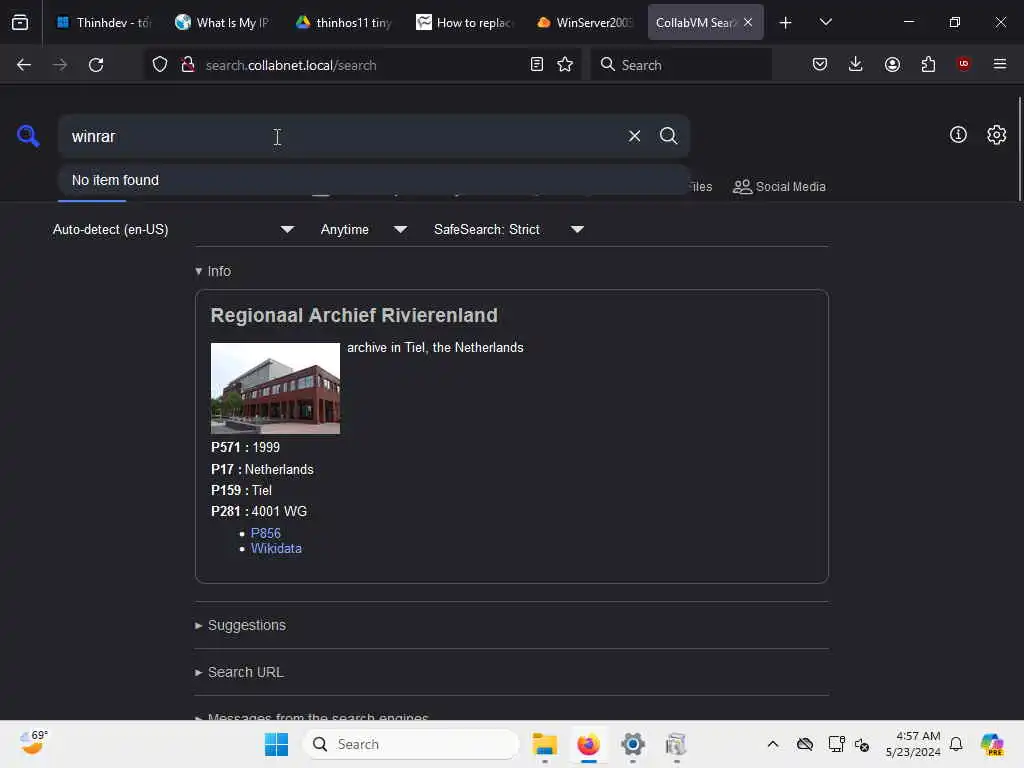
Task: Click the archive building thumbnail image
Action: tap(275, 389)
